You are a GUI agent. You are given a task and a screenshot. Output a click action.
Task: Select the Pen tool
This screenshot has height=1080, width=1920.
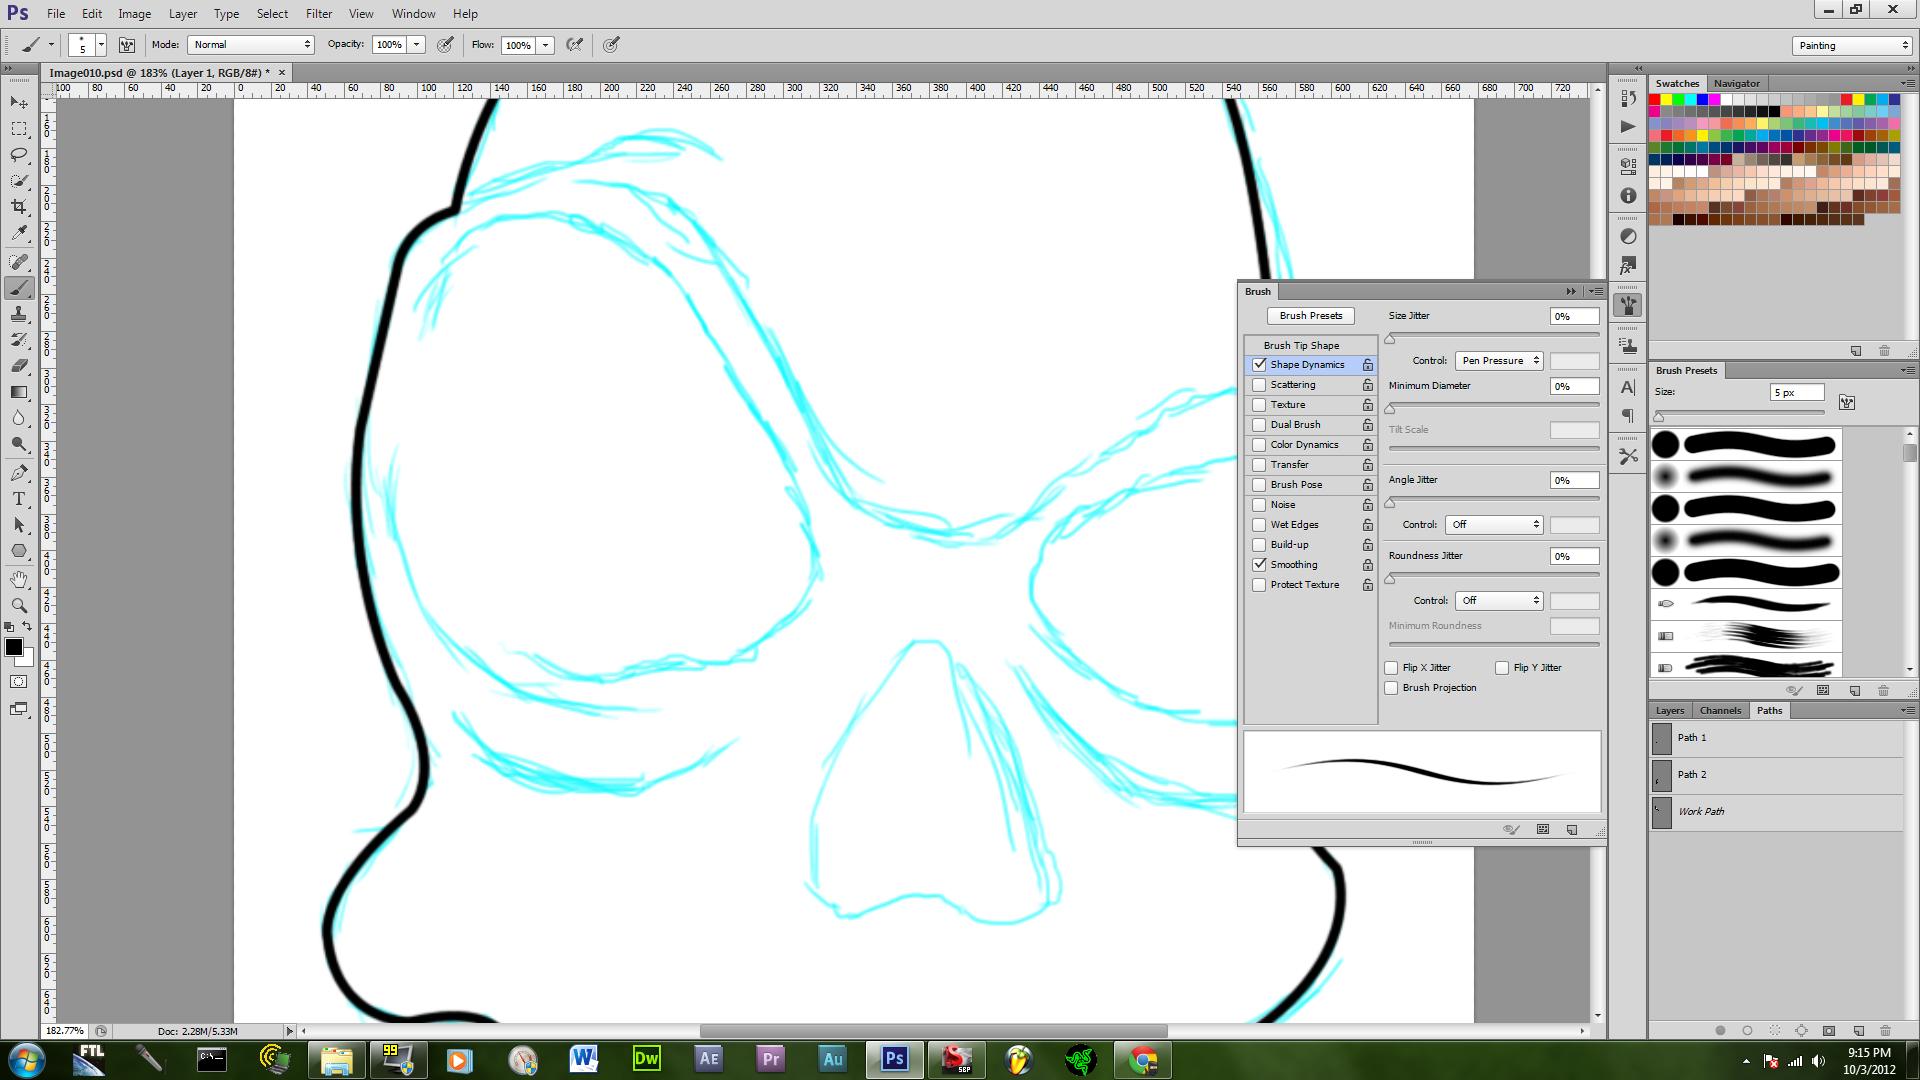tap(19, 473)
